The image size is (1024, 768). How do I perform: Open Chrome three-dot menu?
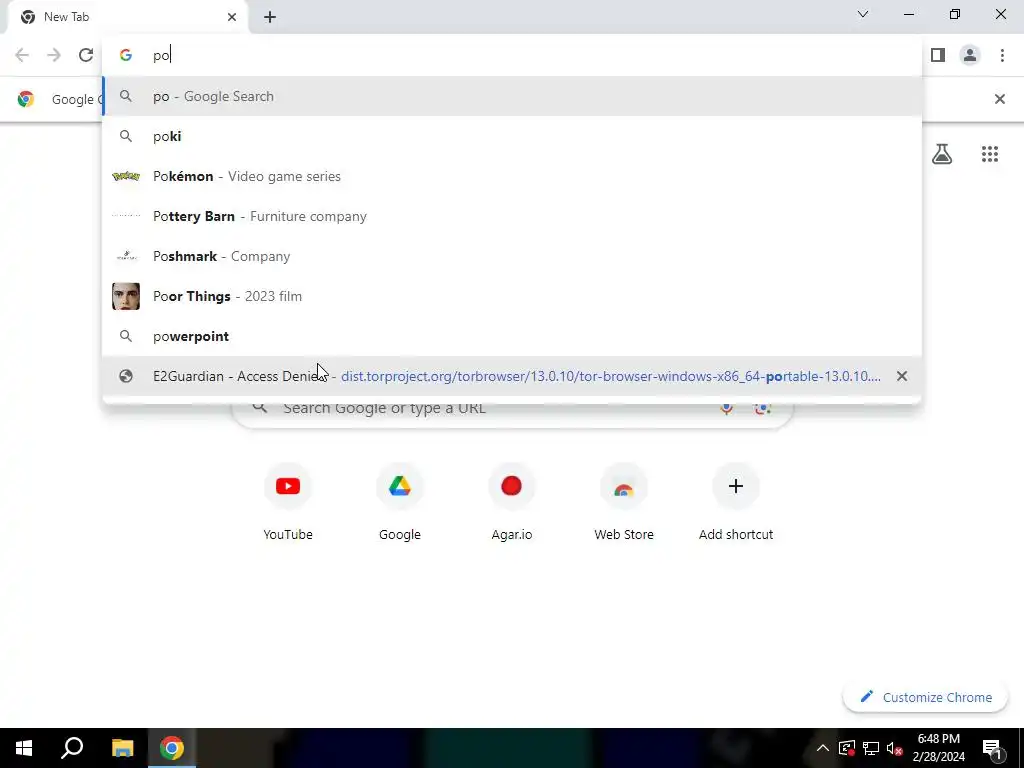click(x=1002, y=56)
